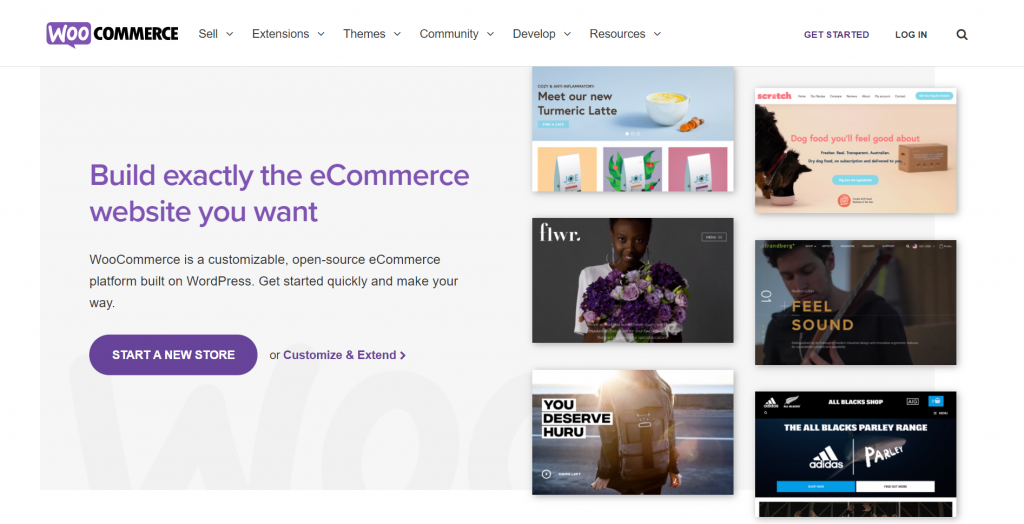This screenshot has width=1024, height=524.
Task: Click the GET STARTED link
Action: point(836,35)
